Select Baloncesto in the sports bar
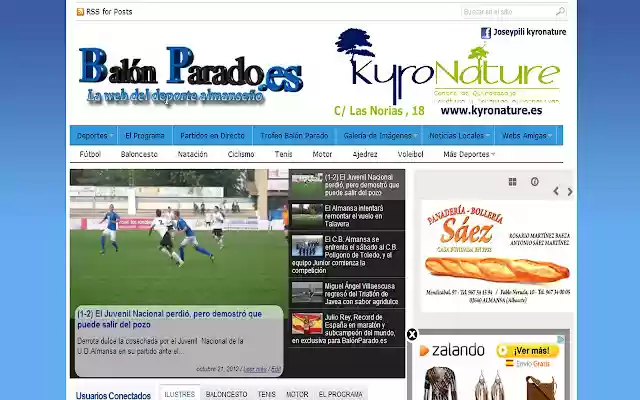Screen dimensions: 640x400 tap(139, 154)
